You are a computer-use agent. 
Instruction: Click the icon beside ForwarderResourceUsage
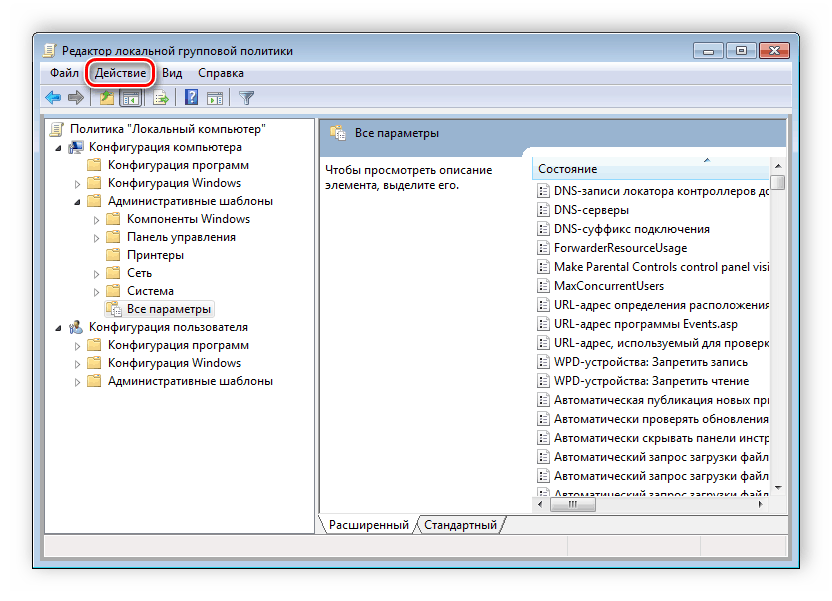(x=543, y=248)
